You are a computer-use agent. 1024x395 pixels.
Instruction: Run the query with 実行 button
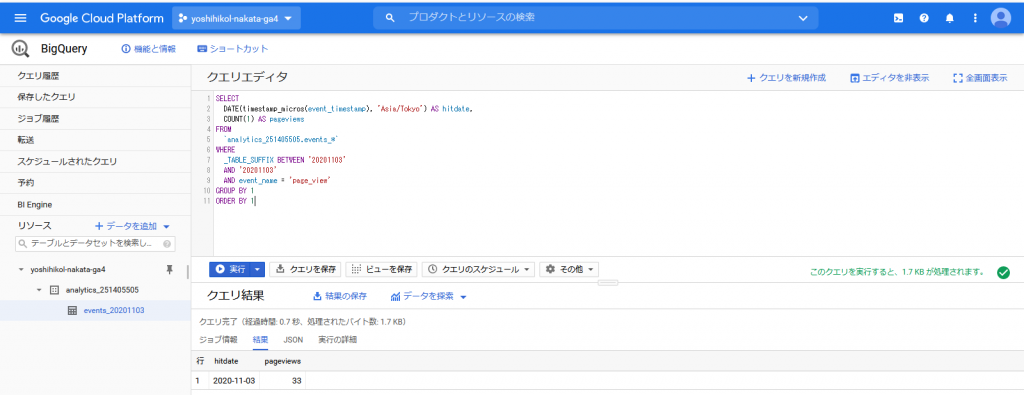tap(231, 269)
